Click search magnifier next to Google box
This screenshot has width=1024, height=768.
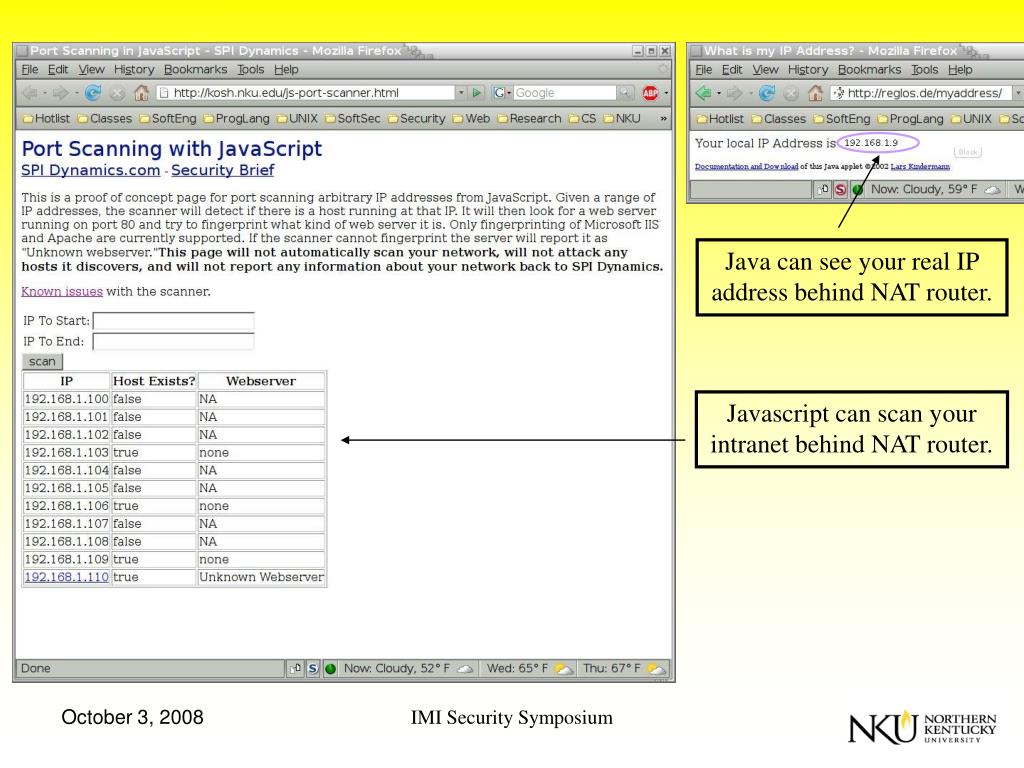625,93
